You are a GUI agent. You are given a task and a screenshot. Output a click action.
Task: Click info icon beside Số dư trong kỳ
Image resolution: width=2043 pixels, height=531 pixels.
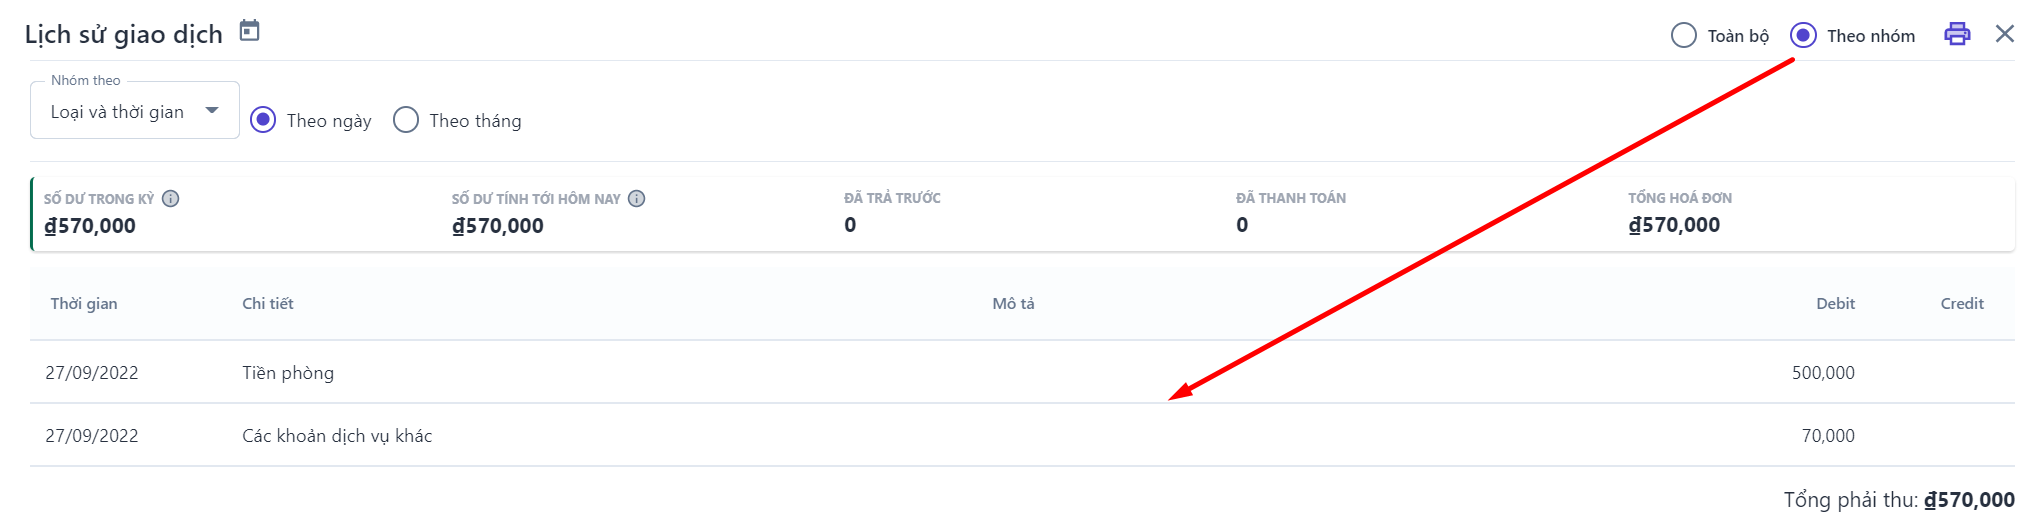point(171,198)
